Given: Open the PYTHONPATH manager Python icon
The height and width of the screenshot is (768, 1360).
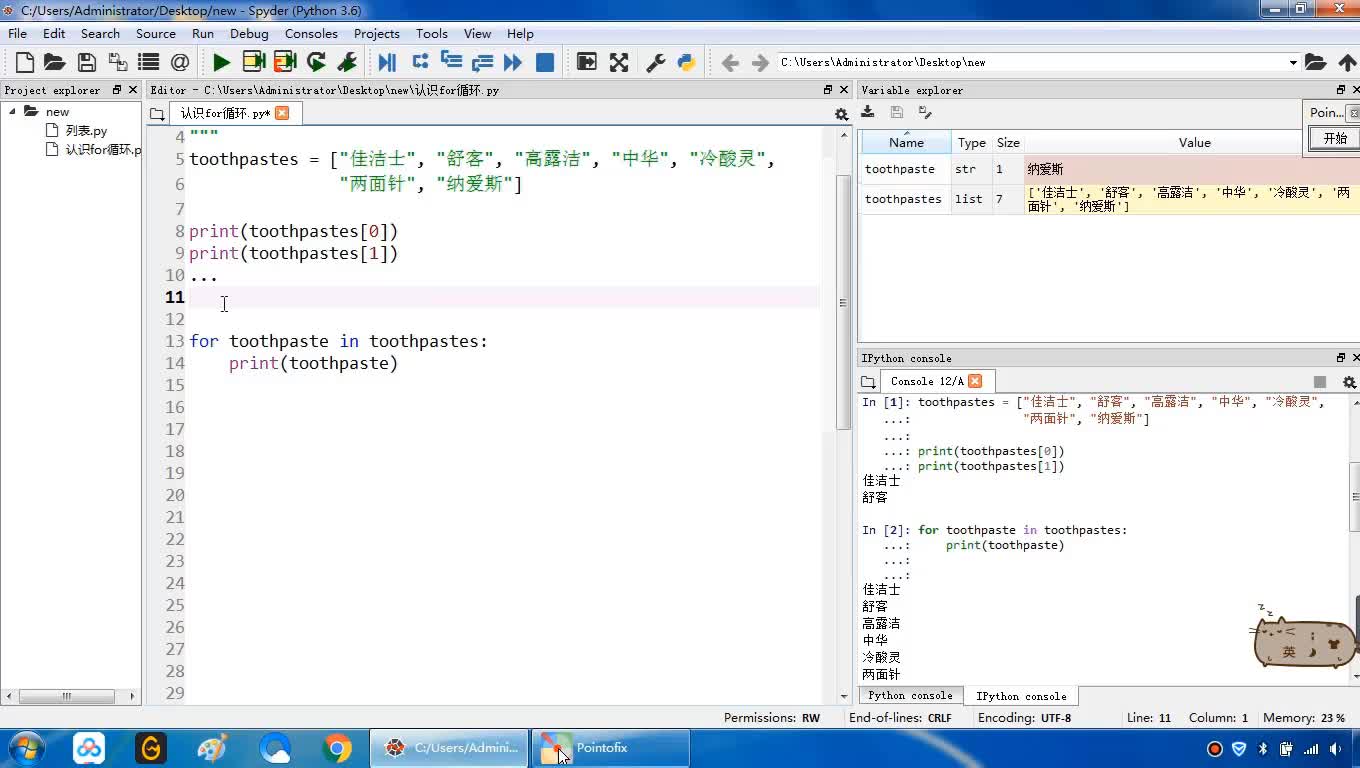Looking at the screenshot, I should [686, 62].
